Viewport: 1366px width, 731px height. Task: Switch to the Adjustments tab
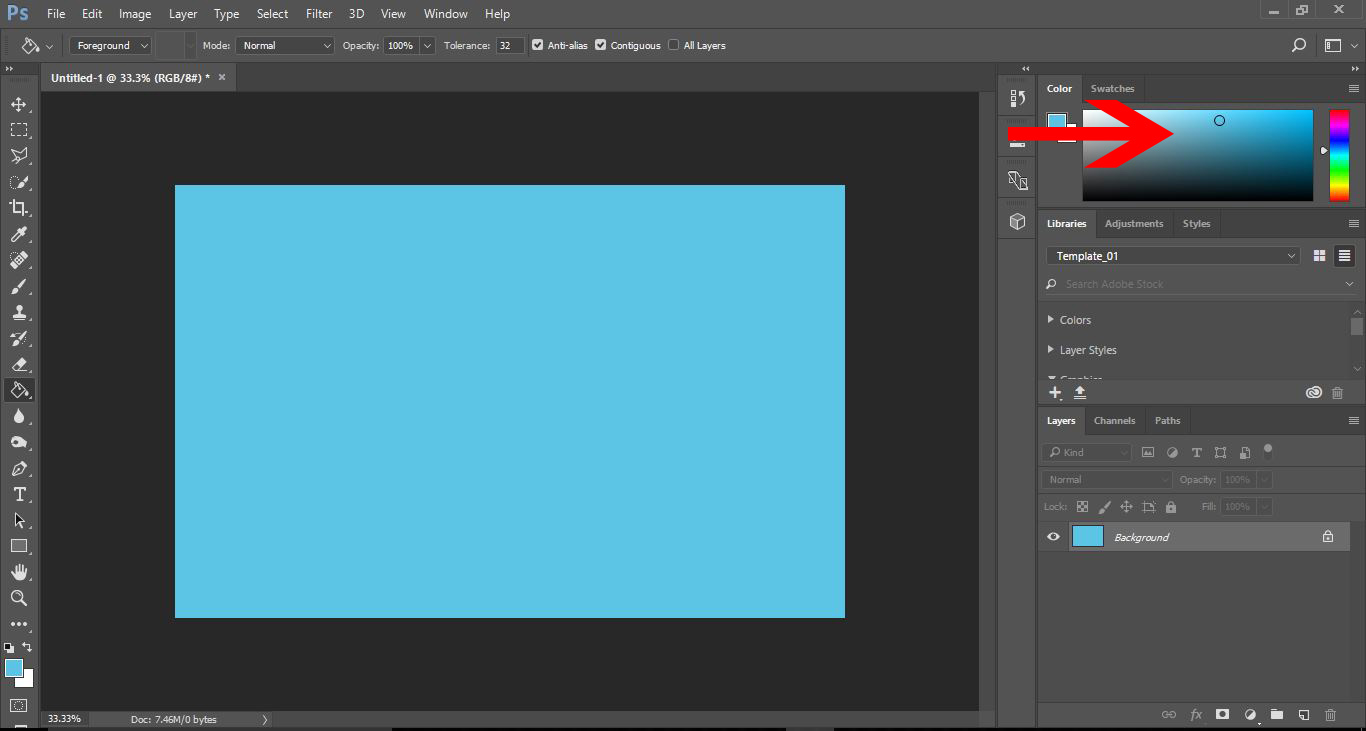[1134, 223]
